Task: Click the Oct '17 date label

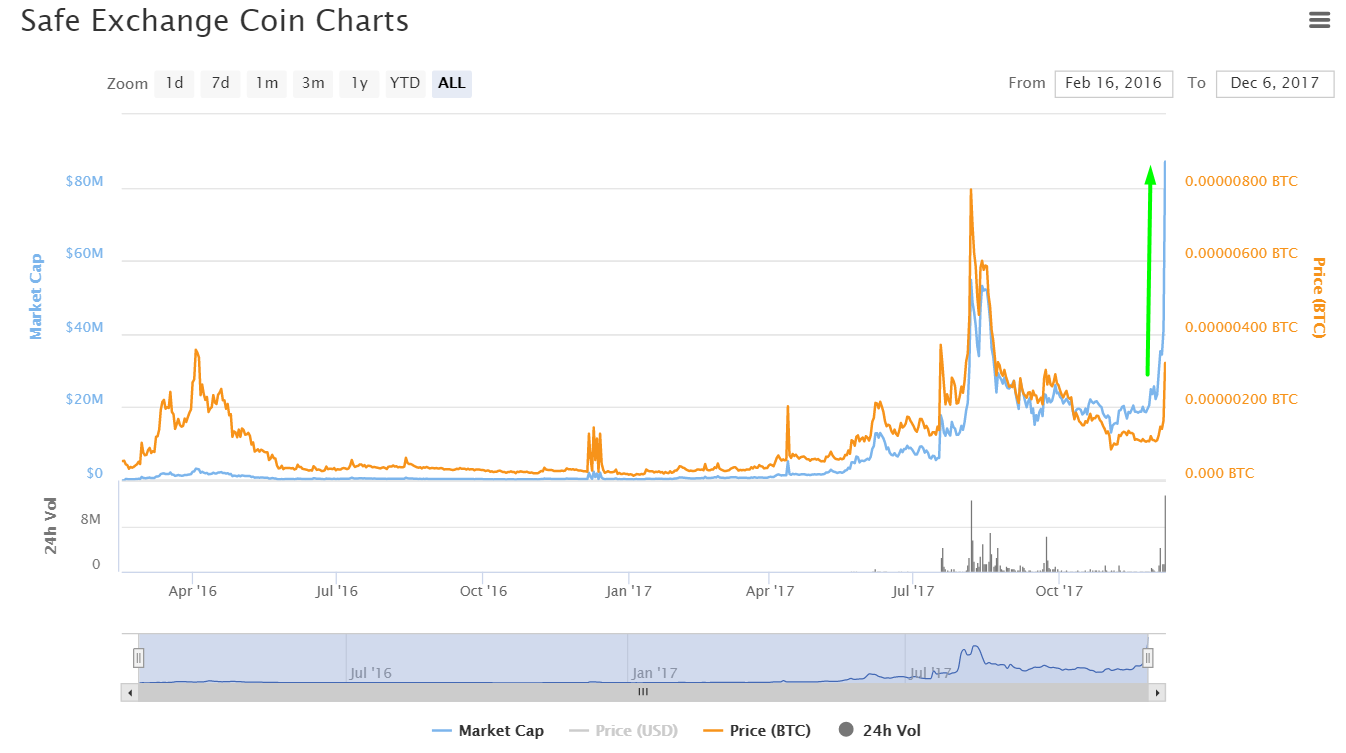Action: 1059,591
